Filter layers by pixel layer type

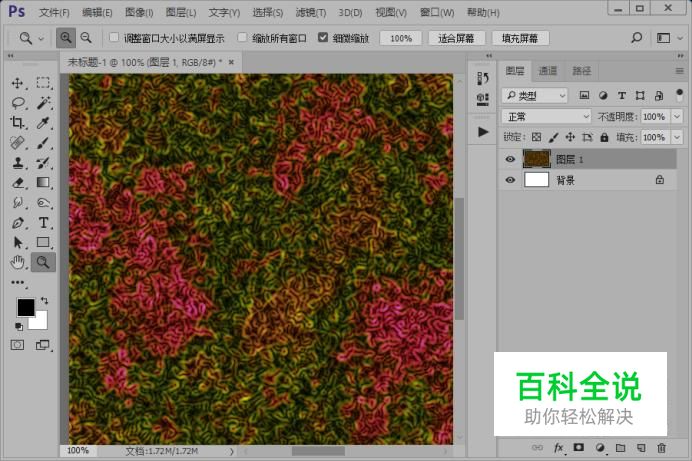tap(584, 95)
